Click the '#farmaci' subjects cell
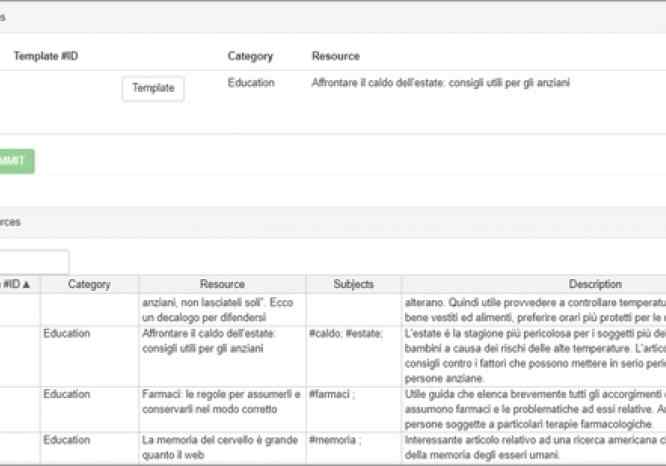 coord(333,395)
